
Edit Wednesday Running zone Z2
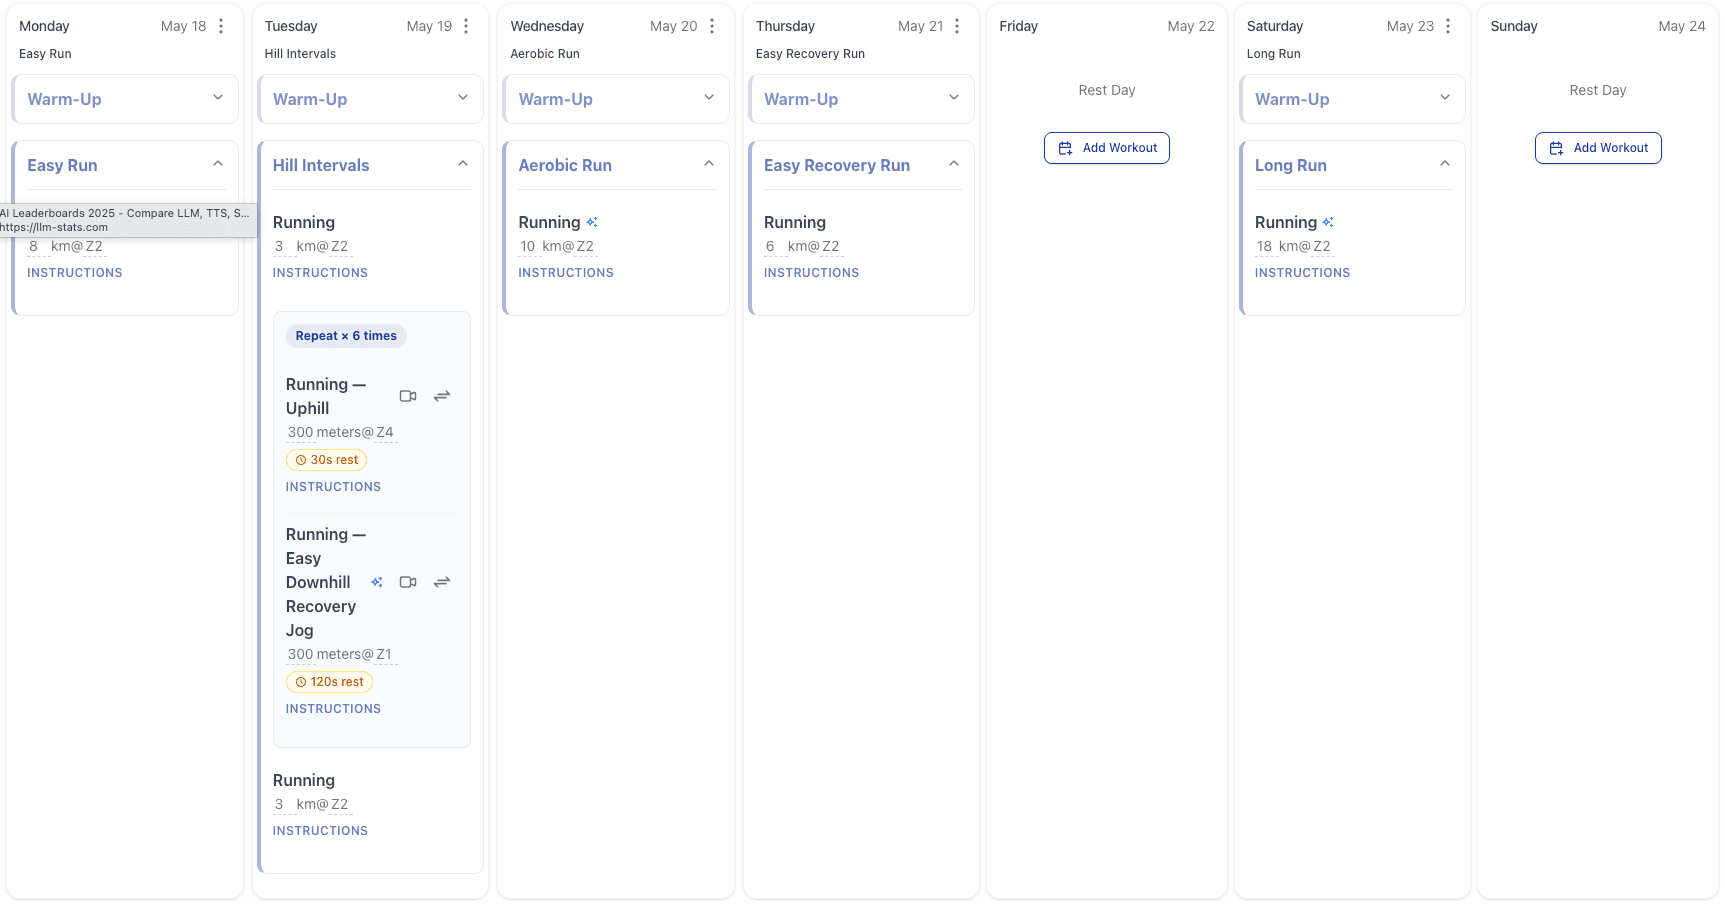(x=585, y=246)
